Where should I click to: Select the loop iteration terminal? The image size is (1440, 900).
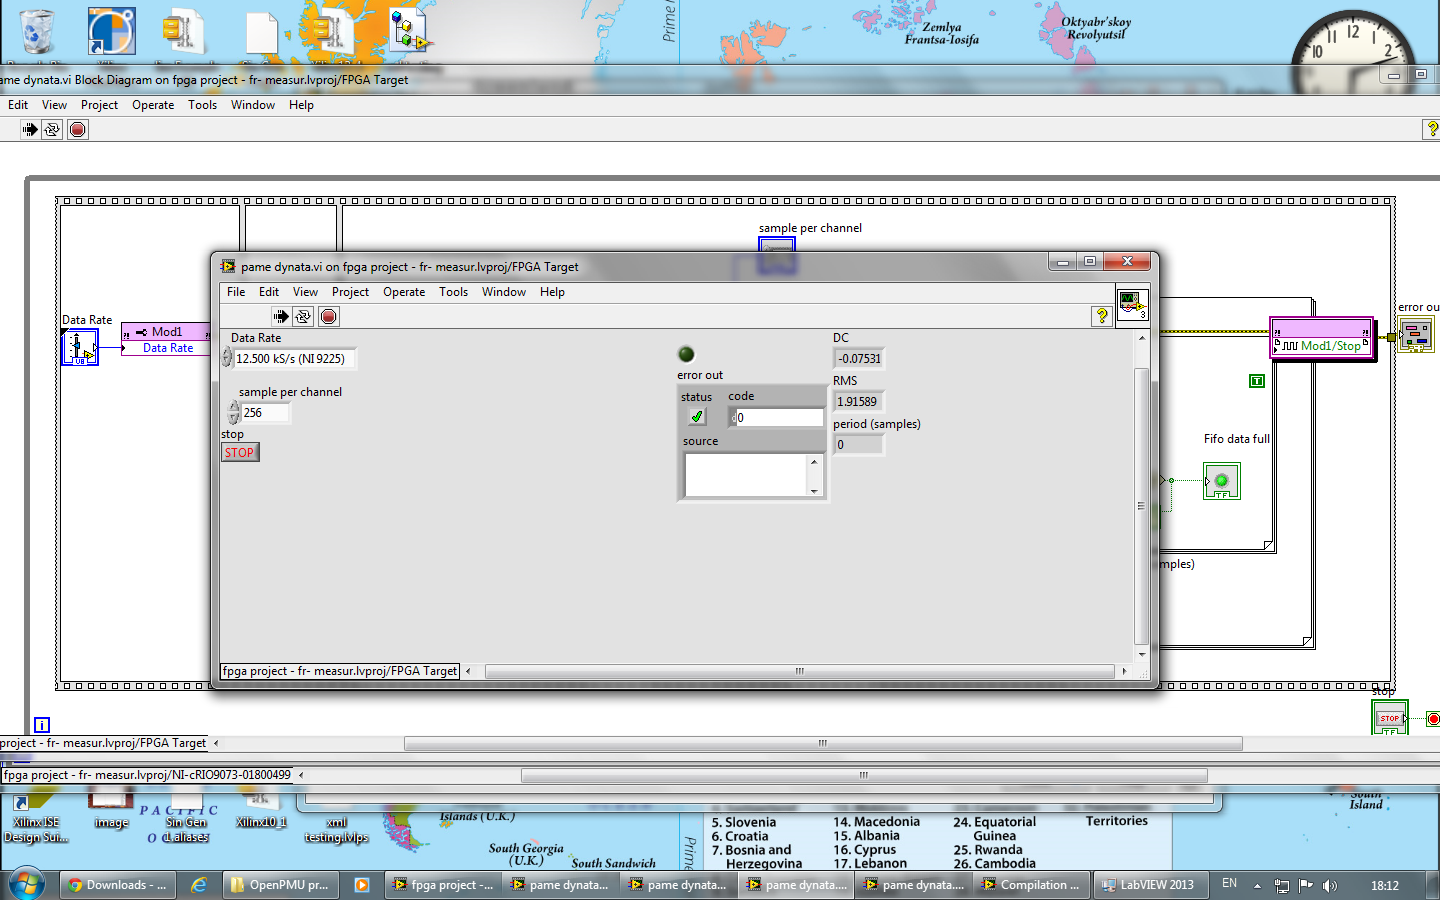coord(42,725)
